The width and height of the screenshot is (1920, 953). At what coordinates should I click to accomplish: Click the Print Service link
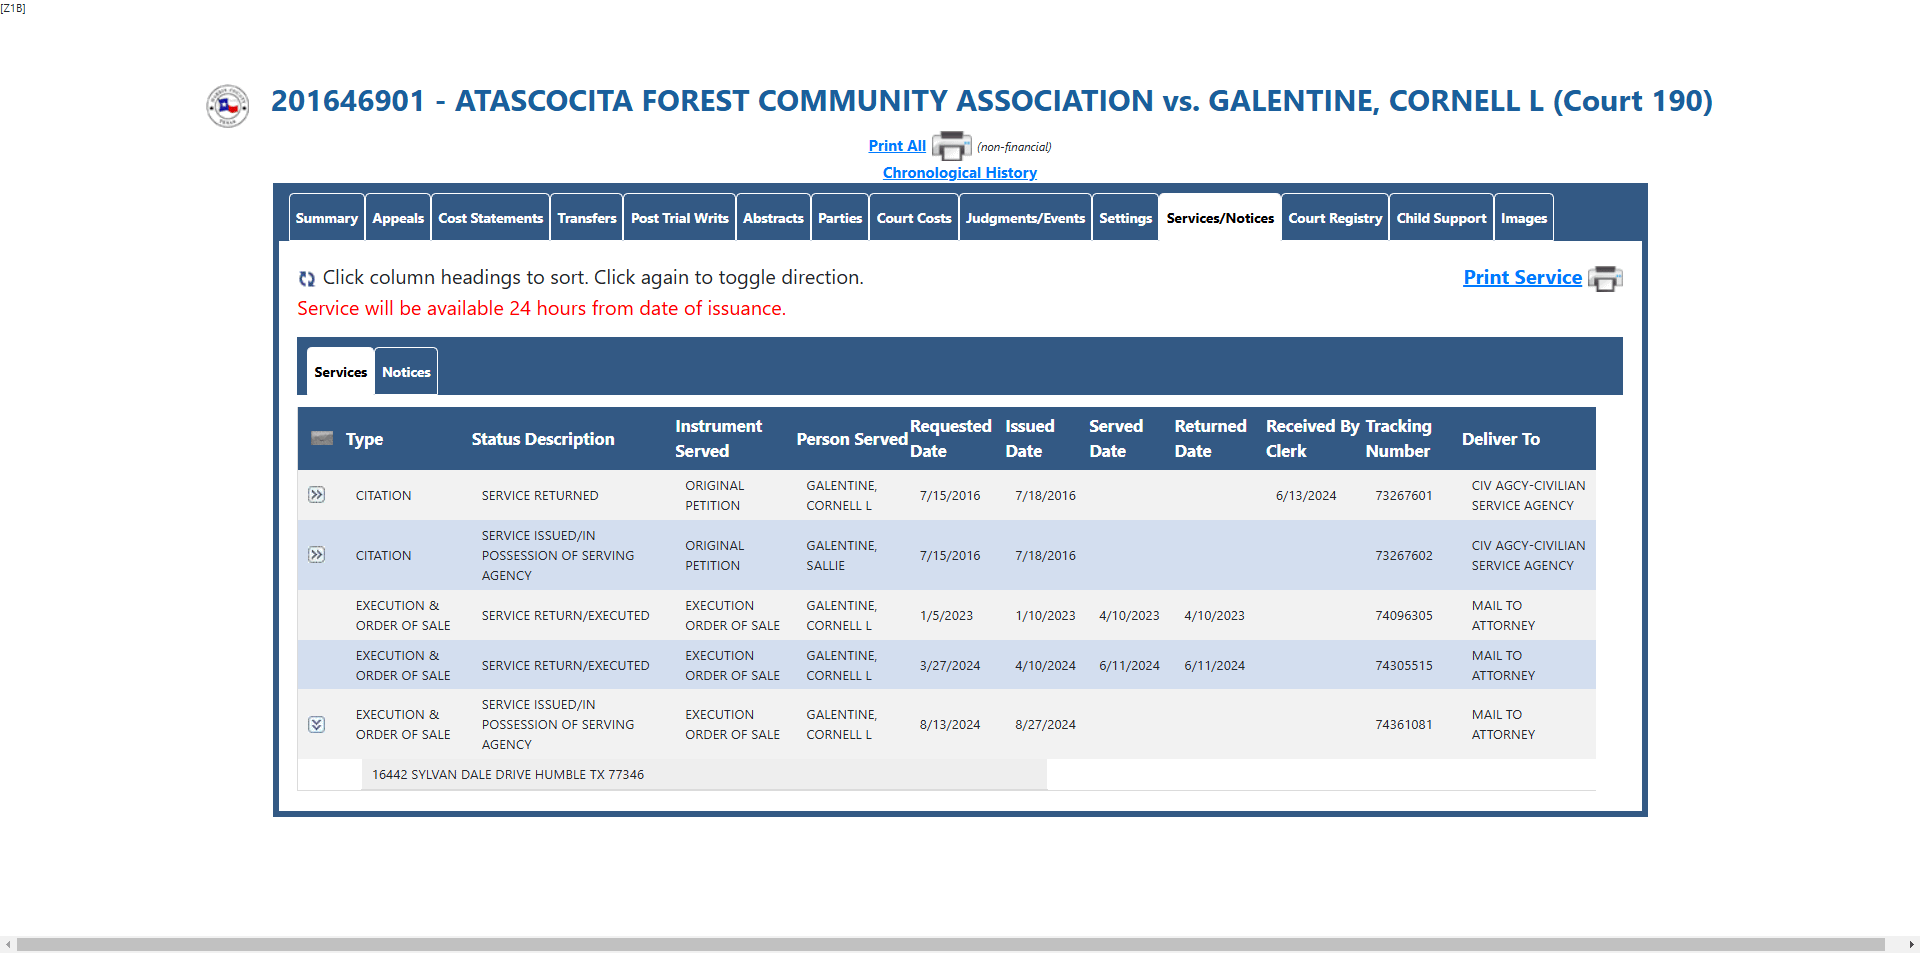click(x=1522, y=278)
